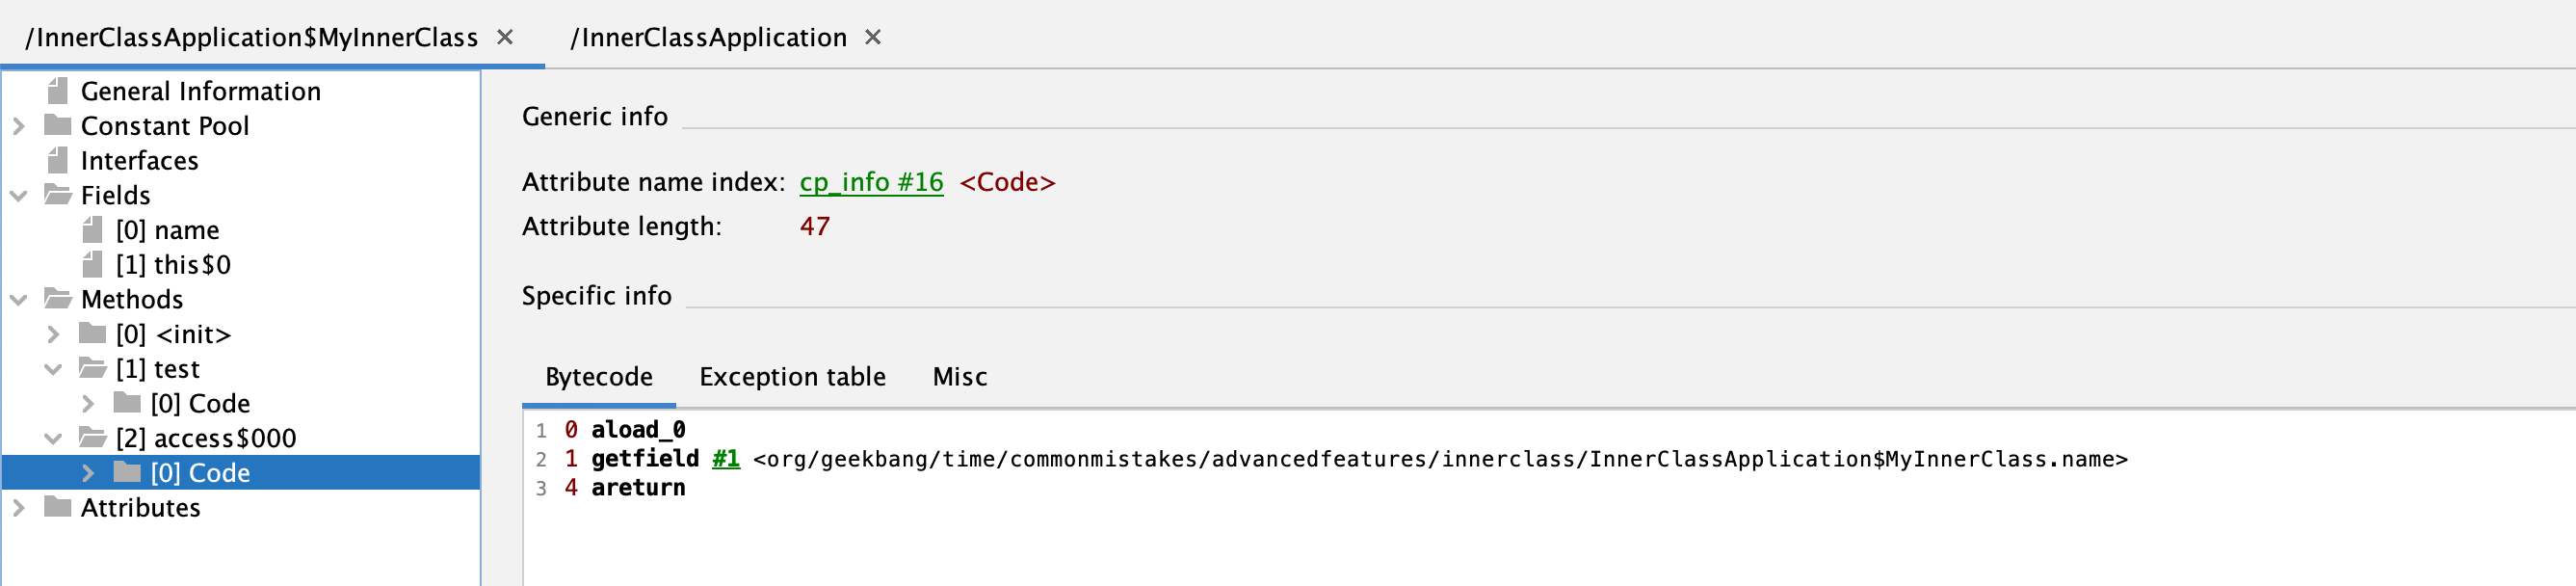Collapse the Fields tree node
Image resolution: width=2576 pixels, height=586 pixels.
click(19, 195)
